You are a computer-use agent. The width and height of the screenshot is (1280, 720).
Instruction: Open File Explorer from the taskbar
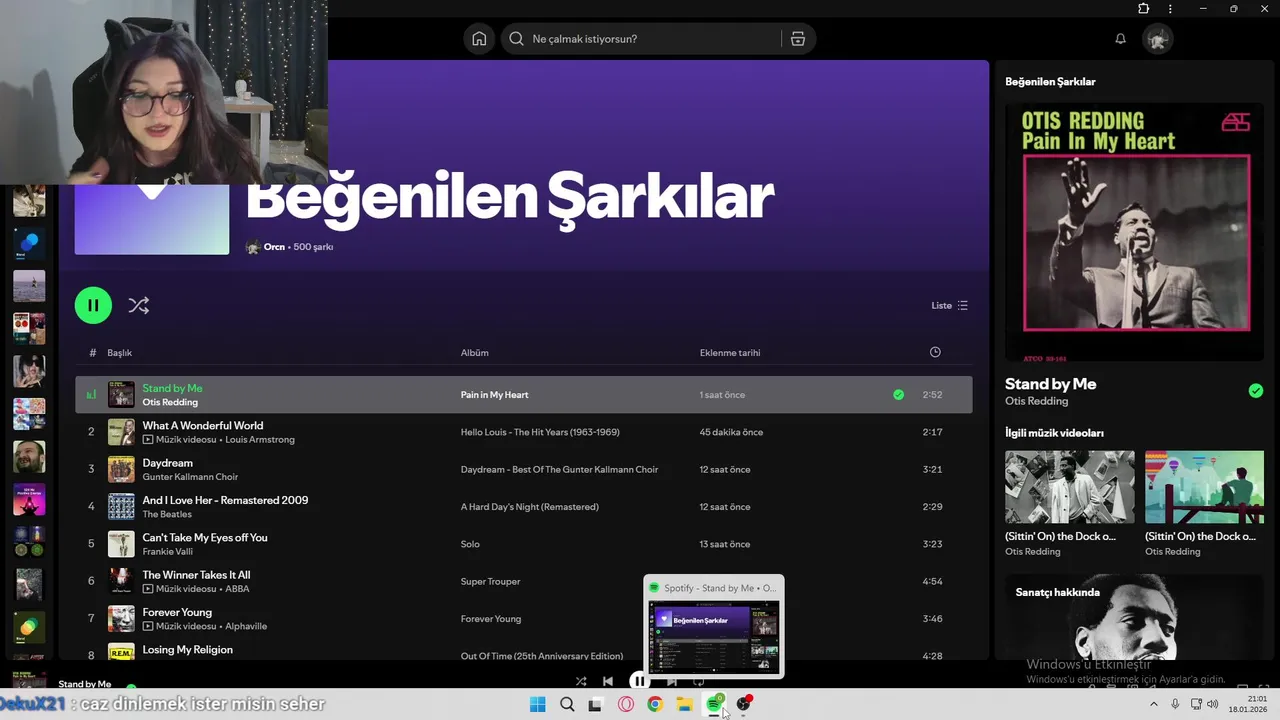[684, 704]
